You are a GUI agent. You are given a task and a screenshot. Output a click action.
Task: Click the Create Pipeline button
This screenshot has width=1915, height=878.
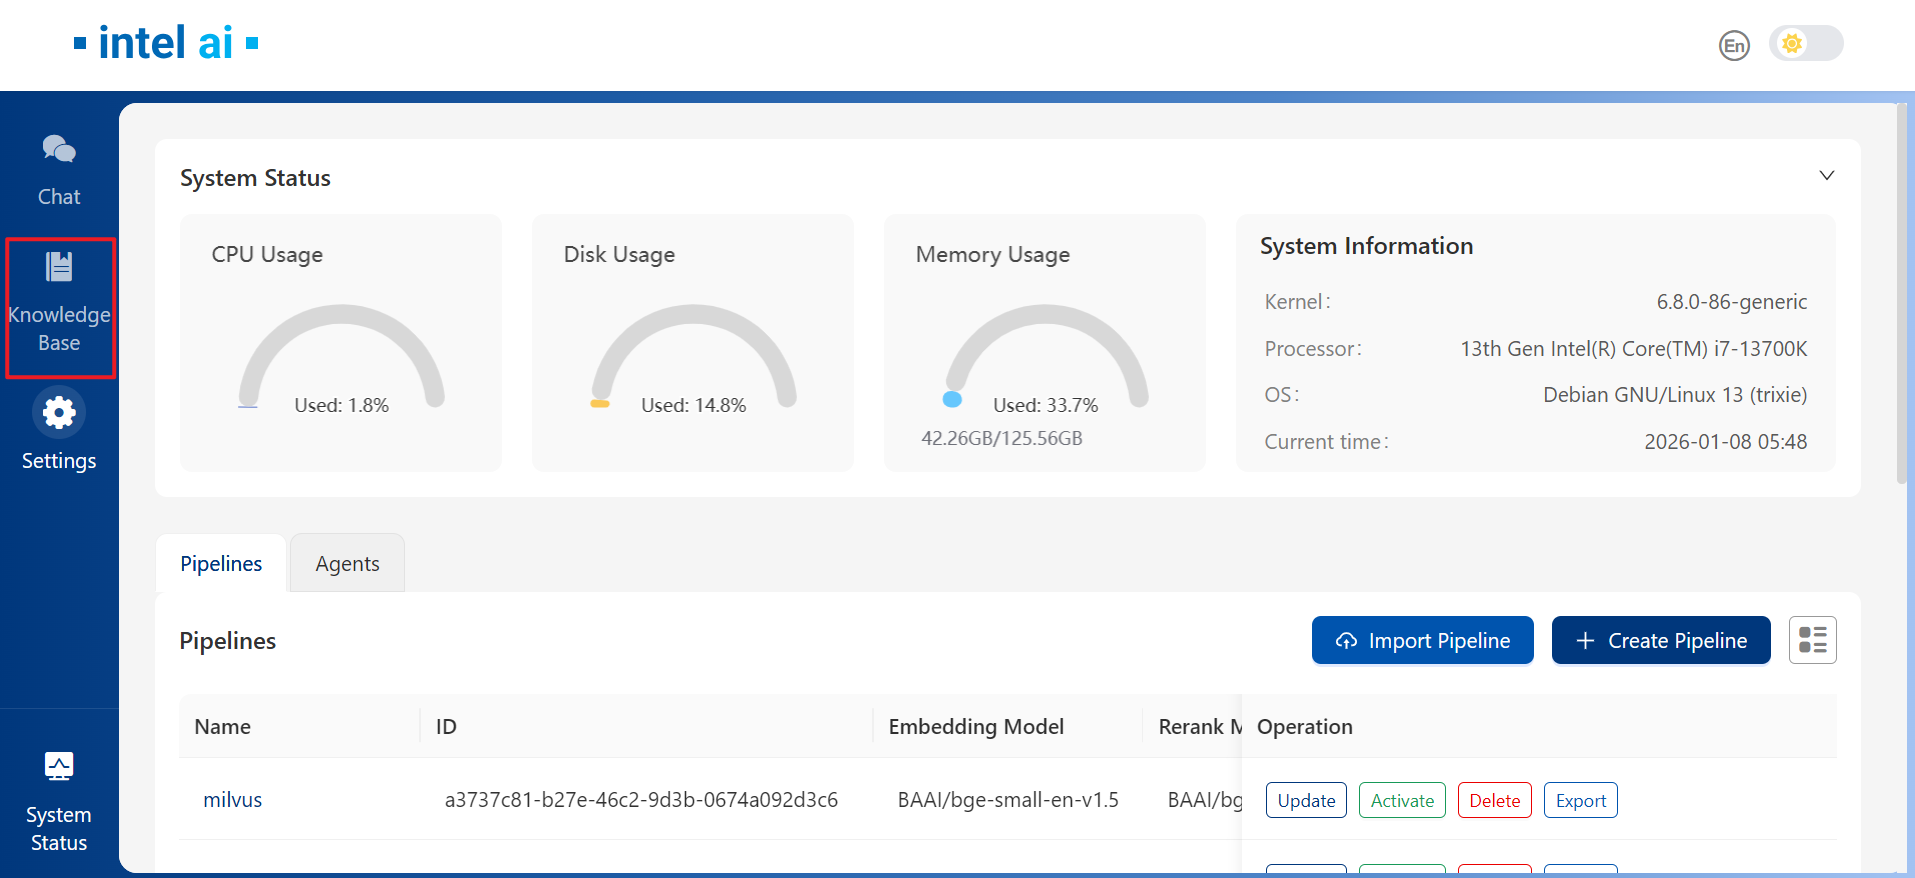[1660, 640]
